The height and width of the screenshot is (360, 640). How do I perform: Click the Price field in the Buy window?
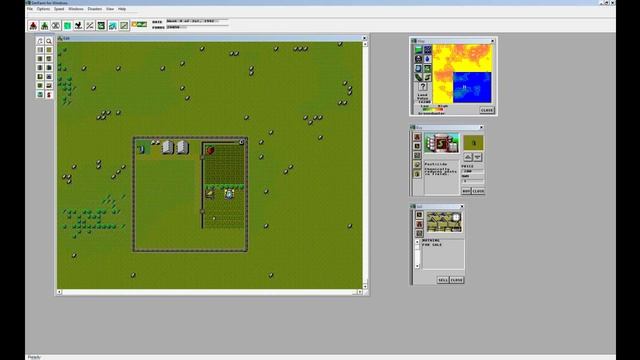473,171
